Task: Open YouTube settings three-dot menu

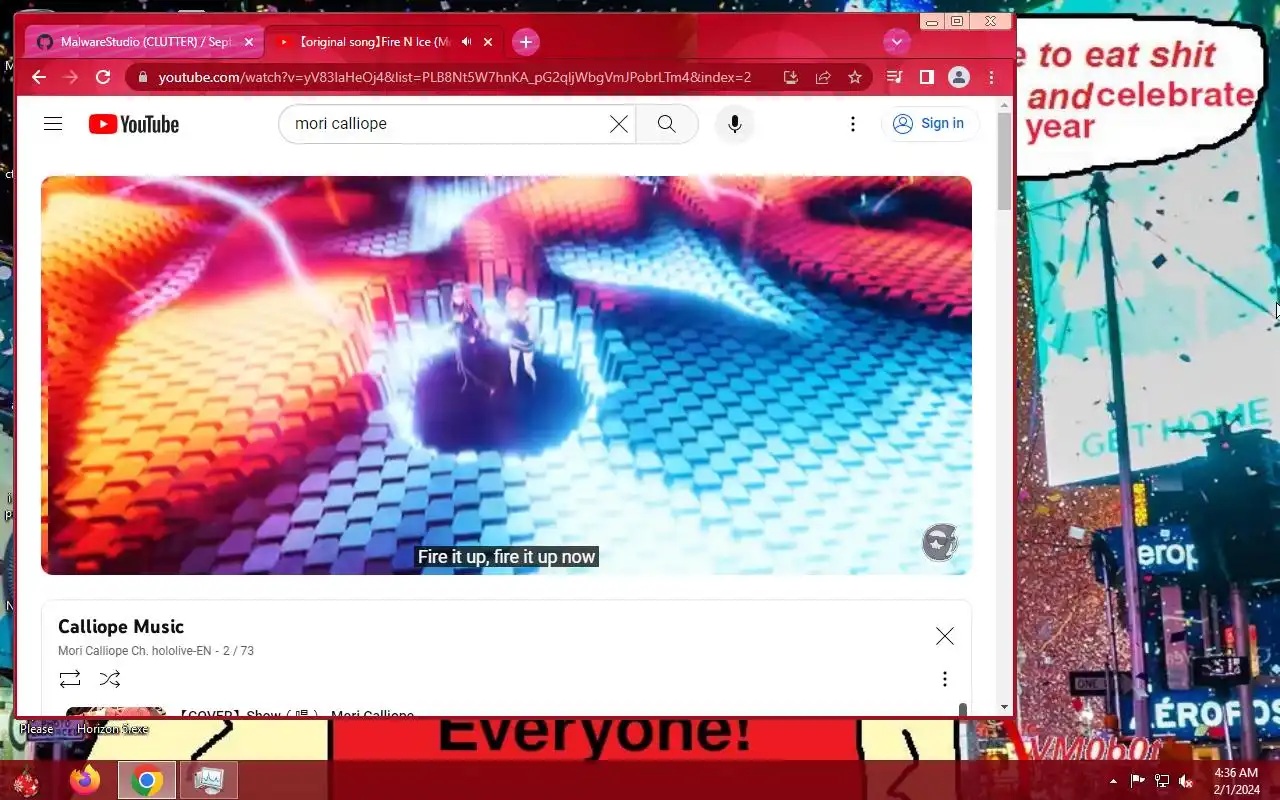Action: 853,124
